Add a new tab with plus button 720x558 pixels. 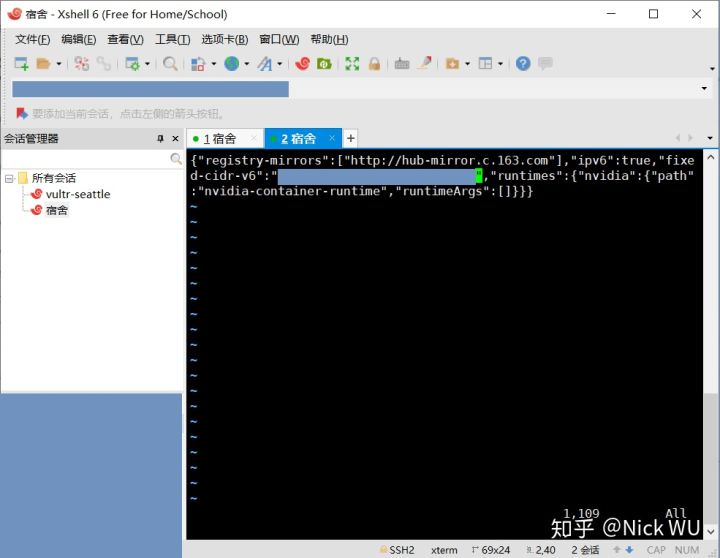click(350, 138)
